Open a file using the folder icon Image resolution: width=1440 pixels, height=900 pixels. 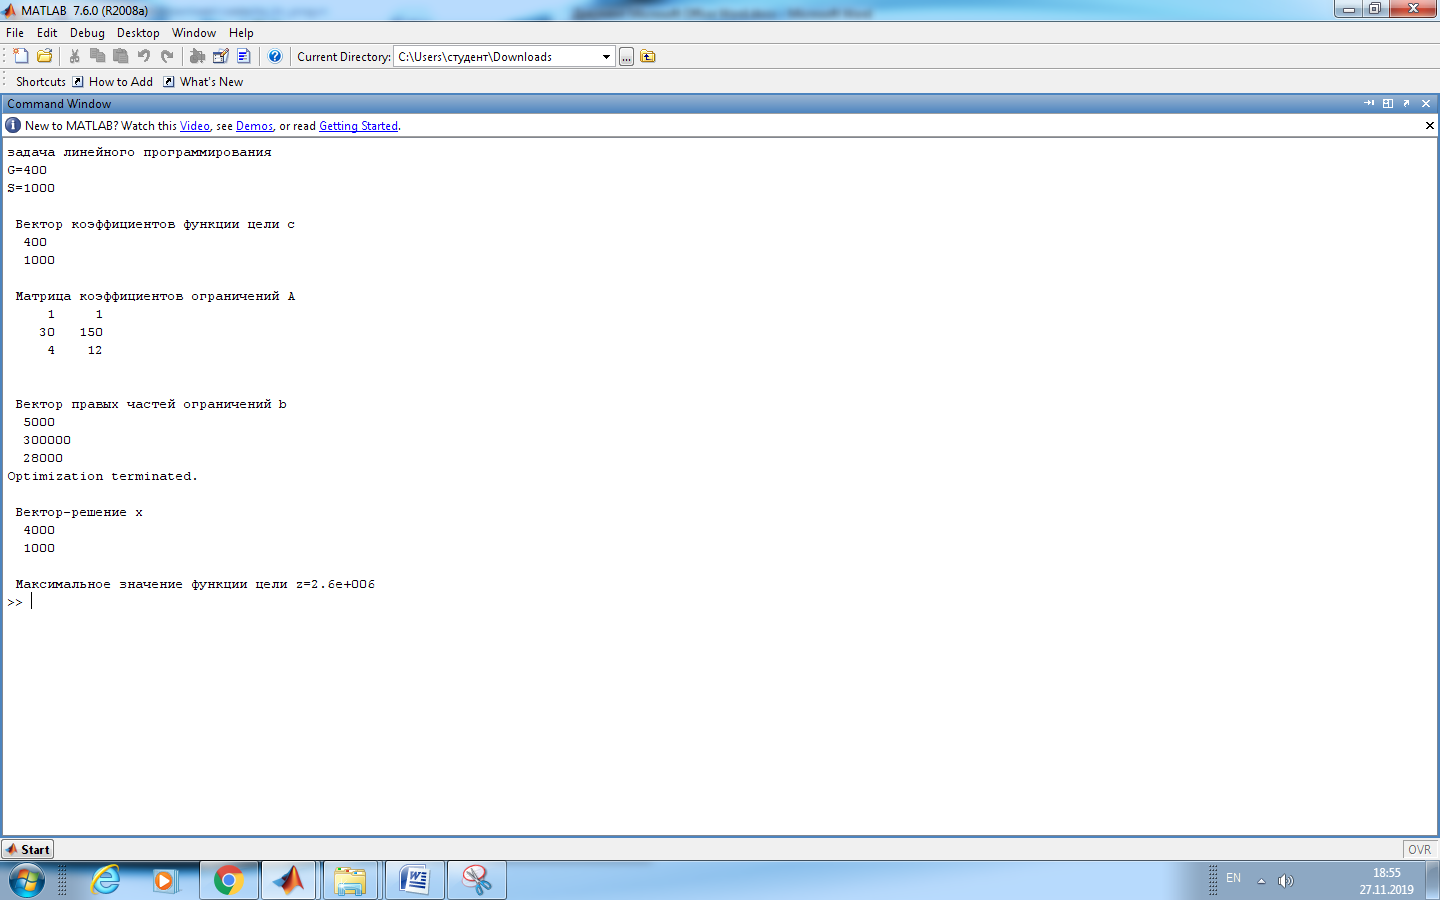pyautogui.click(x=44, y=56)
